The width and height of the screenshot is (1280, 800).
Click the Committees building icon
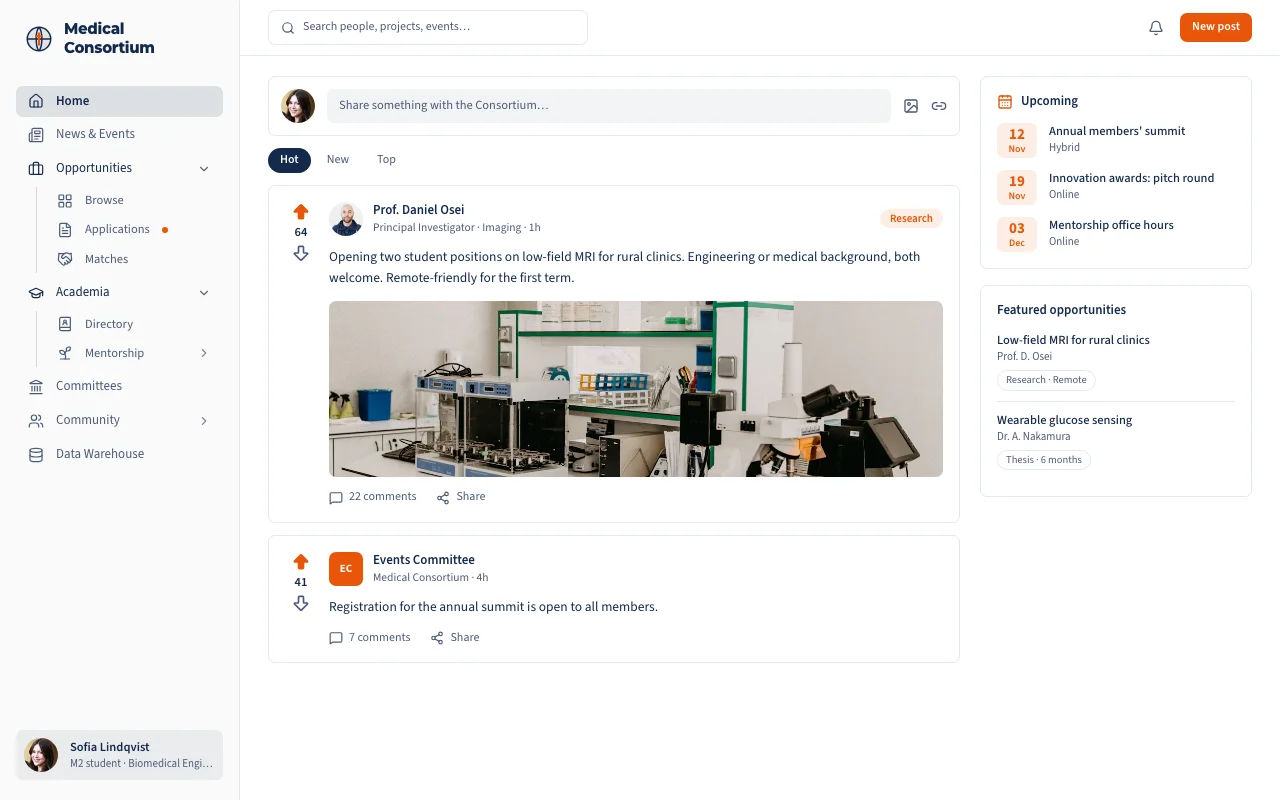36,386
